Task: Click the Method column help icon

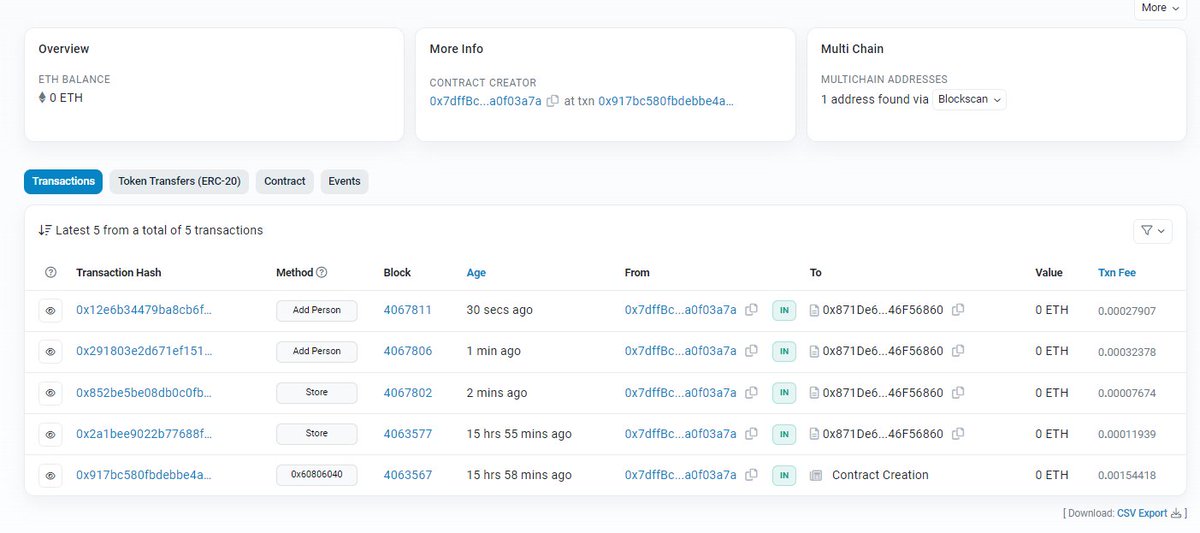Action: [x=322, y=272]
